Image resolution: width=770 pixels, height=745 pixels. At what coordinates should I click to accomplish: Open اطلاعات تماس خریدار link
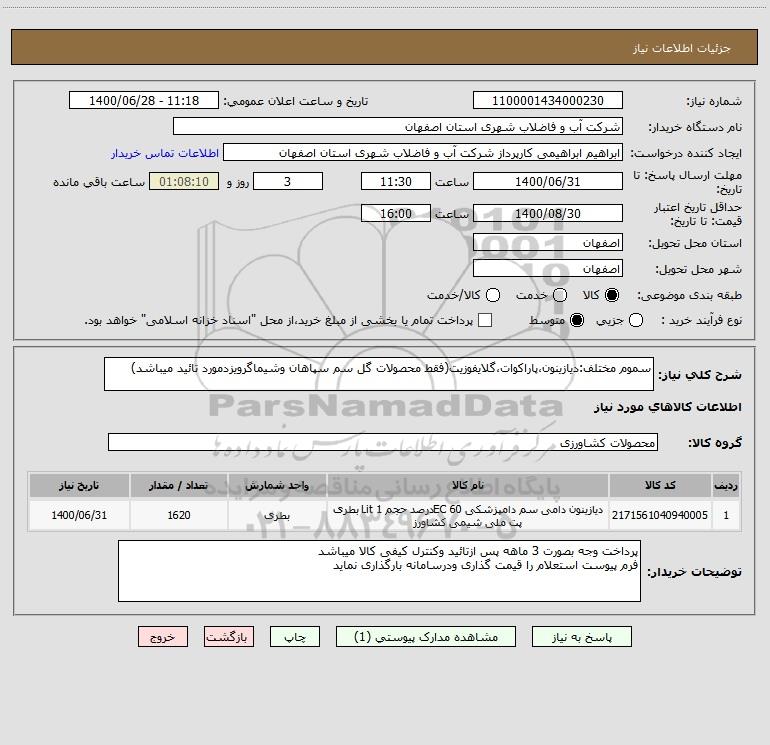165,153
